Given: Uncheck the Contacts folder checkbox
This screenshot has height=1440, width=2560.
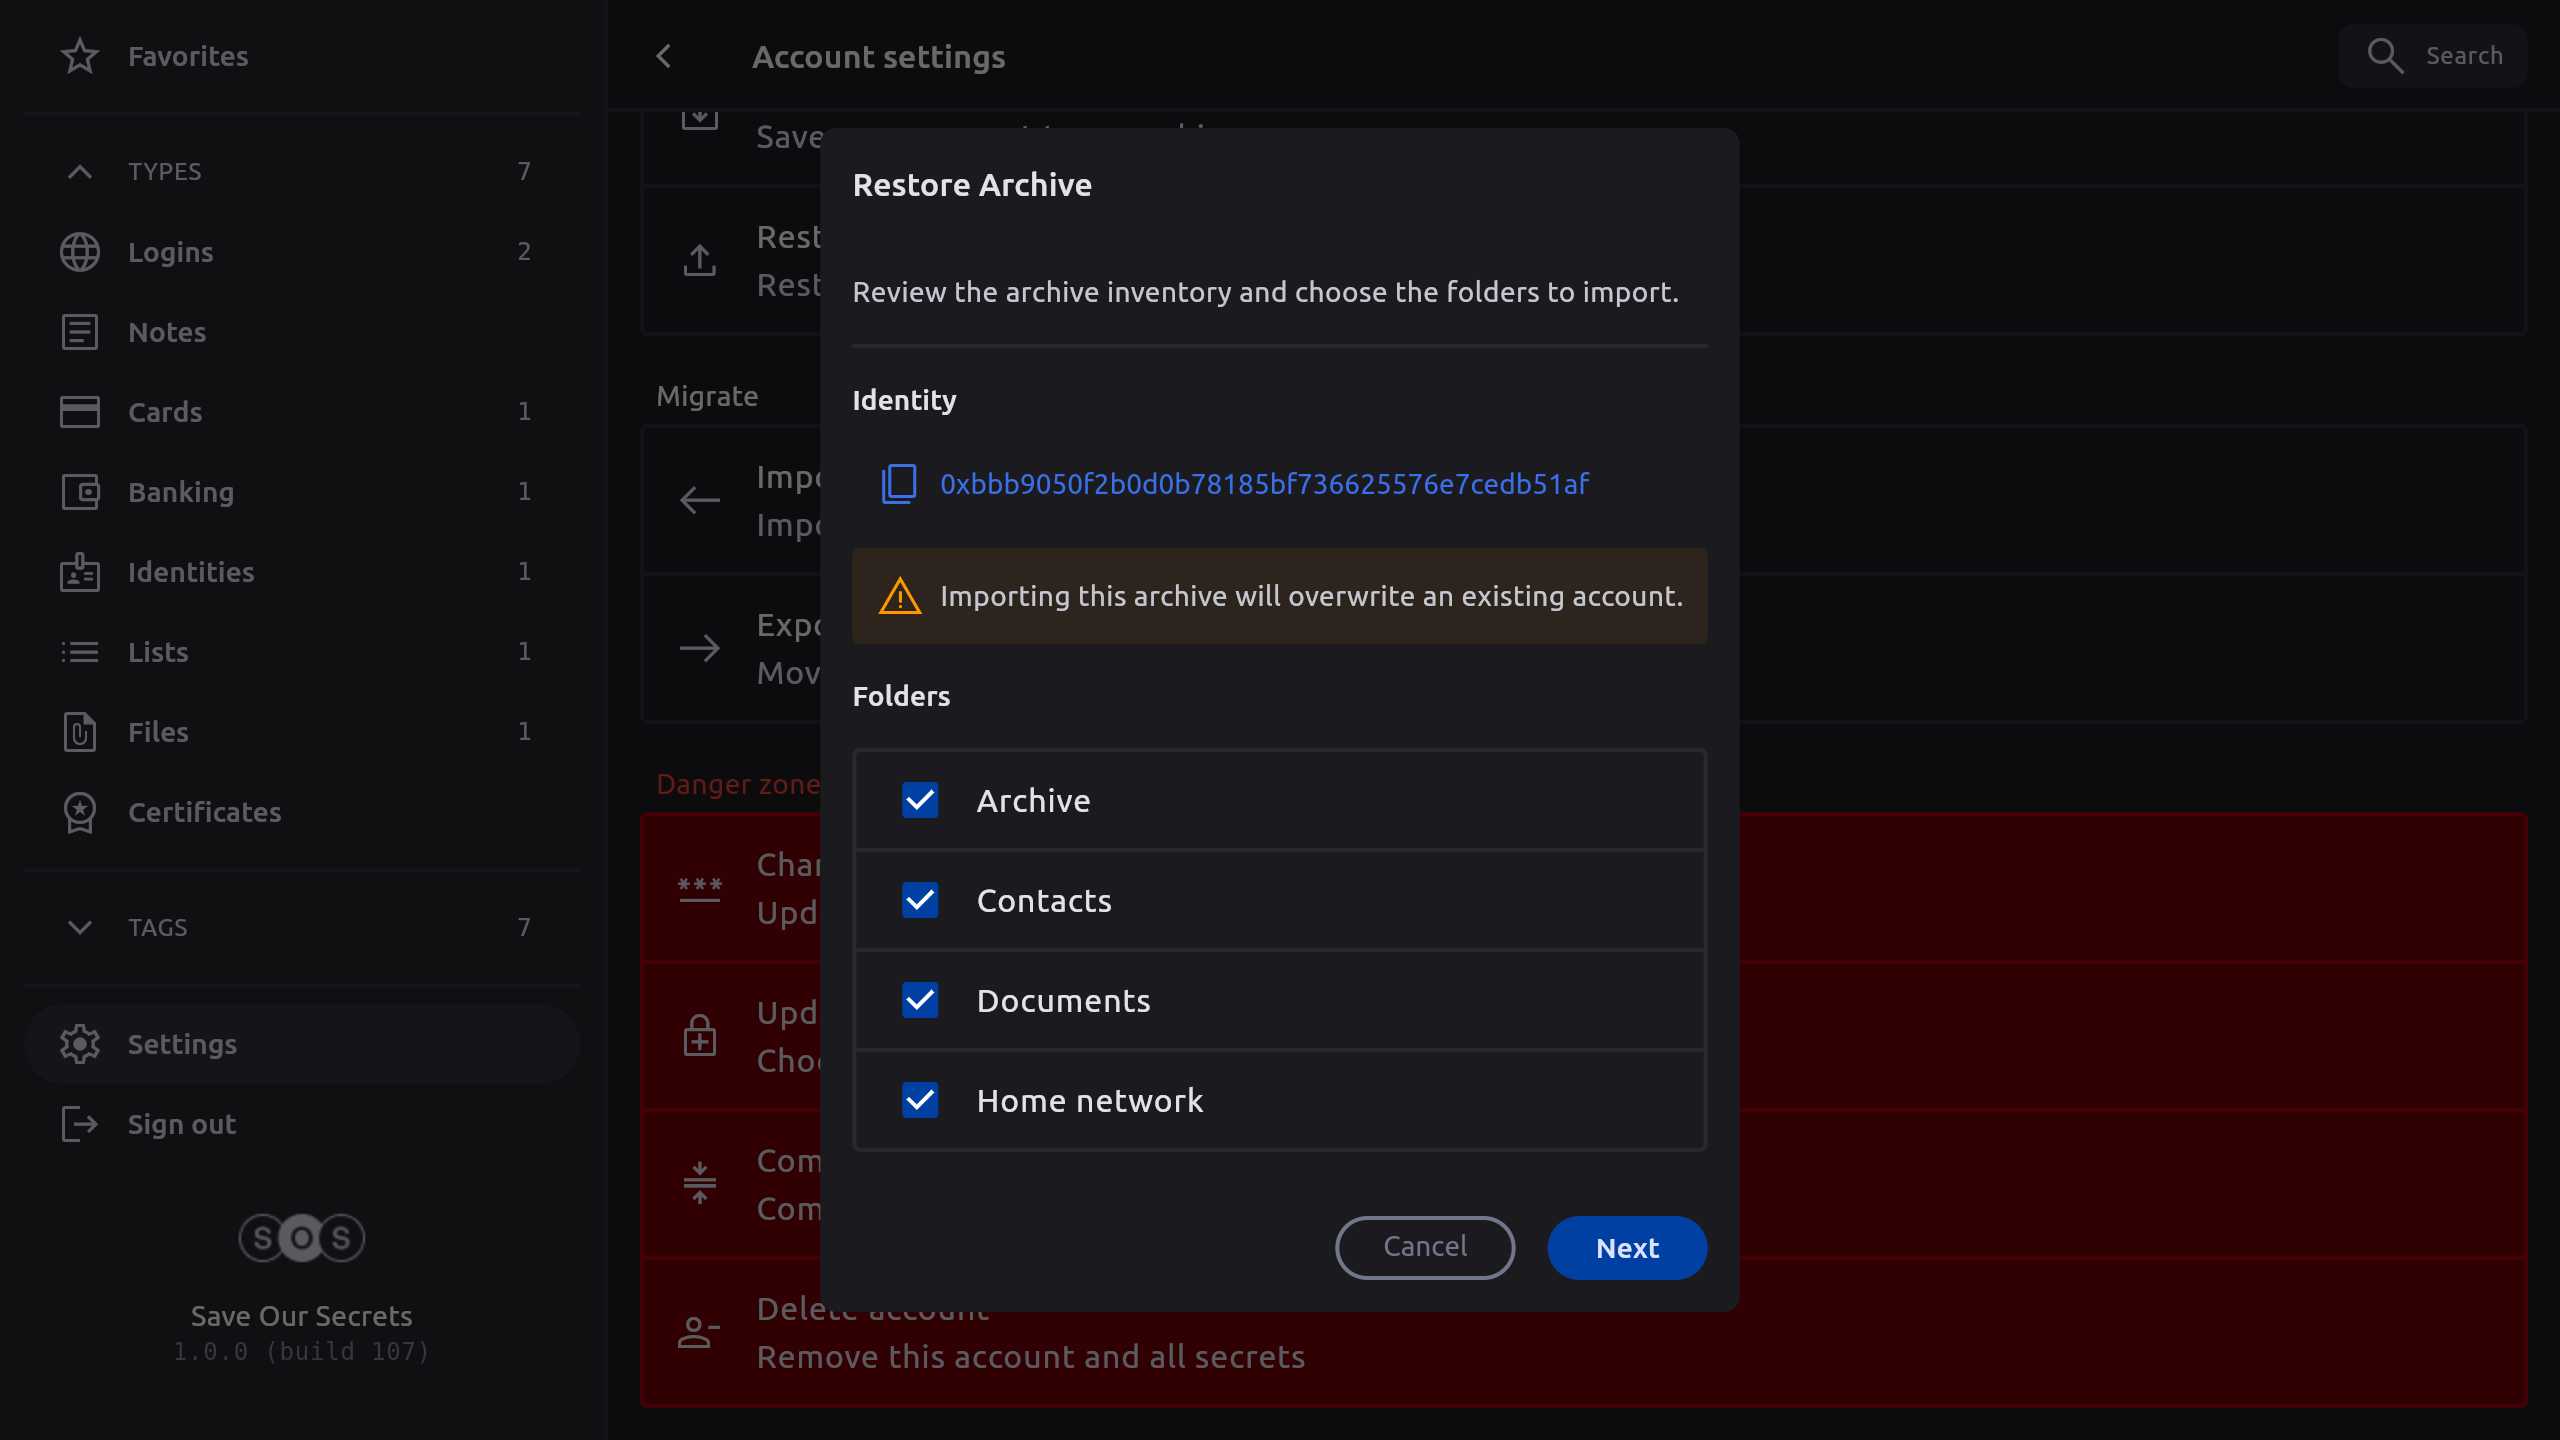Looking at the screenshot, I should point(920,900).
